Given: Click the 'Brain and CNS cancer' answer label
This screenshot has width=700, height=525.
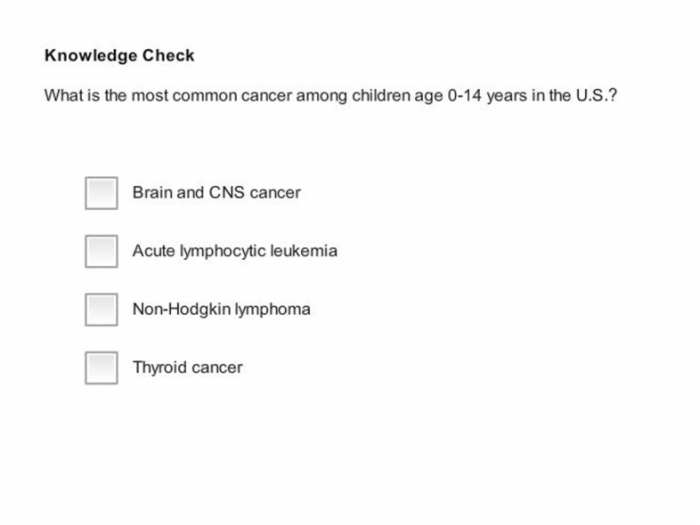Looking at the screenshot, I should coord(217,193).
